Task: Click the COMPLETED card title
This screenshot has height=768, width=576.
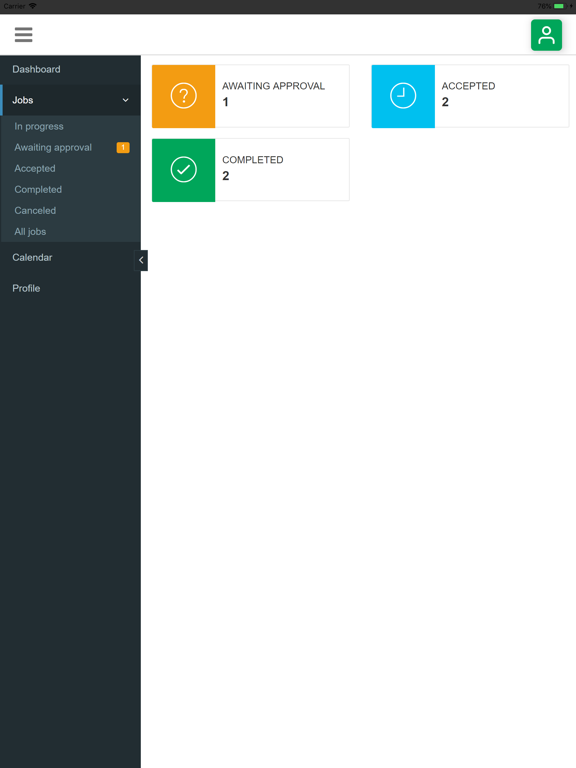Action: pyautogui.click(x=253, y=160)
